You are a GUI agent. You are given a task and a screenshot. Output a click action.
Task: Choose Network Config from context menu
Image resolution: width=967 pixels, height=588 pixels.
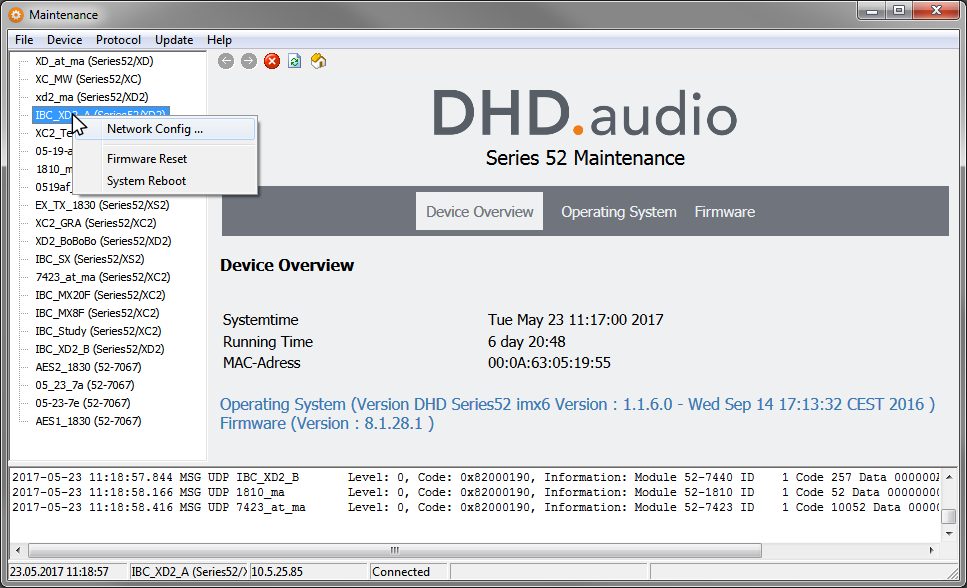click(x=164, y=129)
